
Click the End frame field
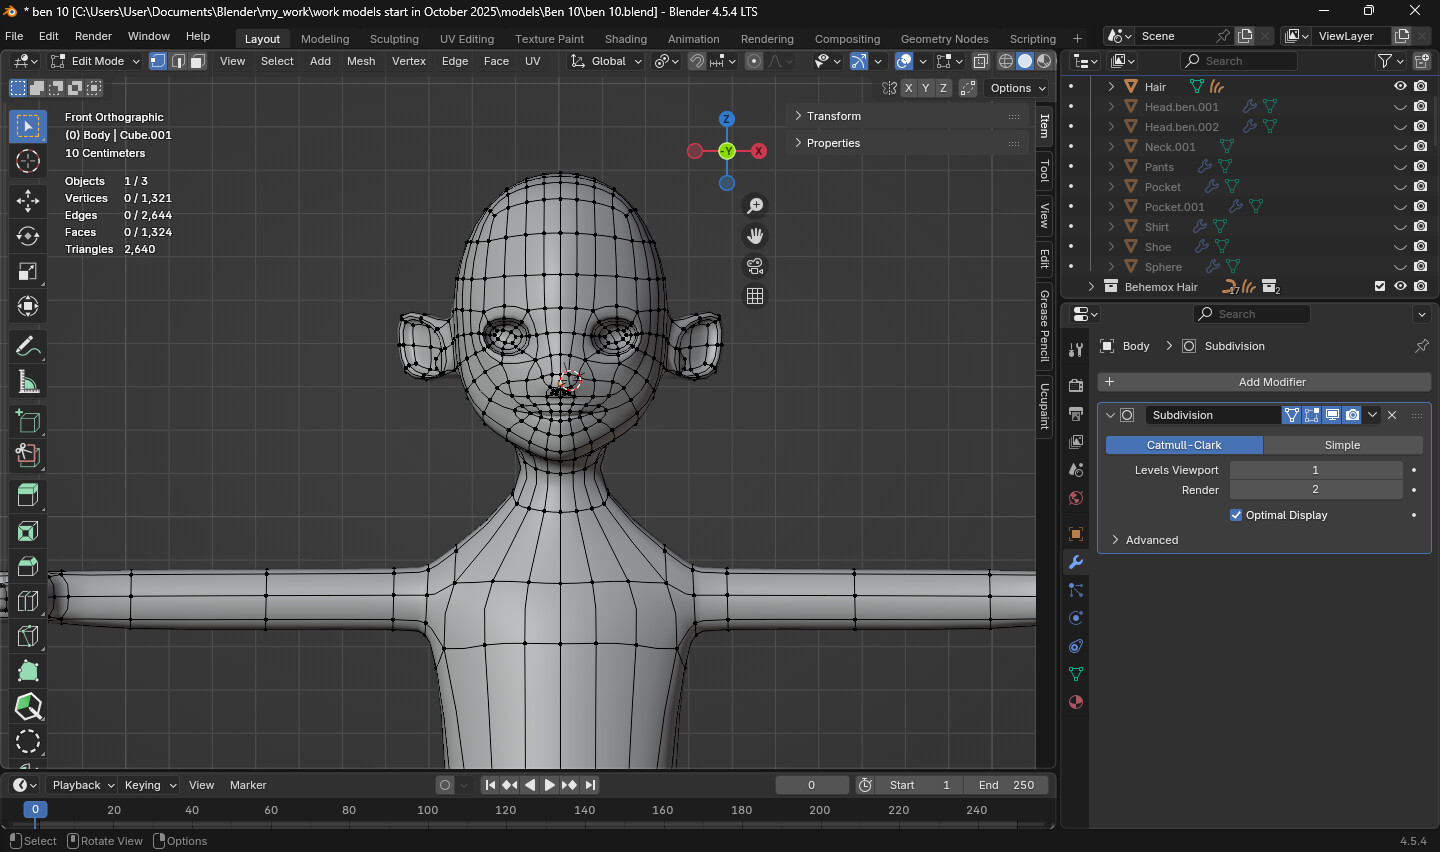(1007, 785)
